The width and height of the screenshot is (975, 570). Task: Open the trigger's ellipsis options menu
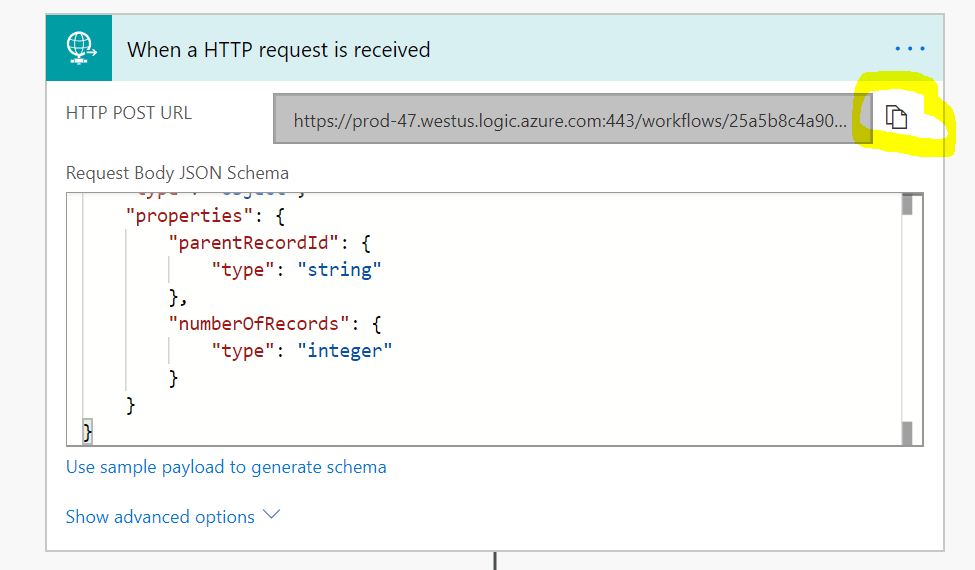910,48
